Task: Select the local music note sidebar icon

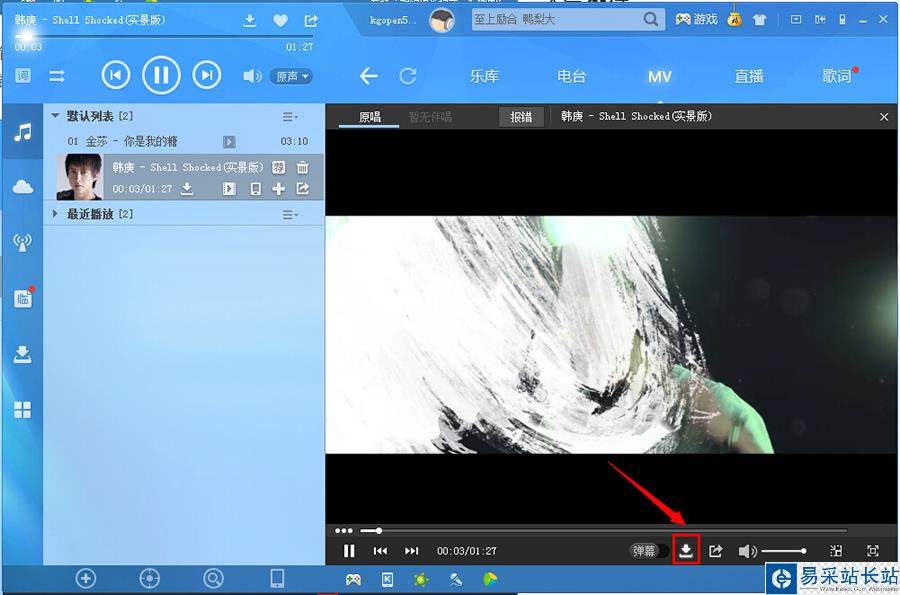Action: [22, 133]
